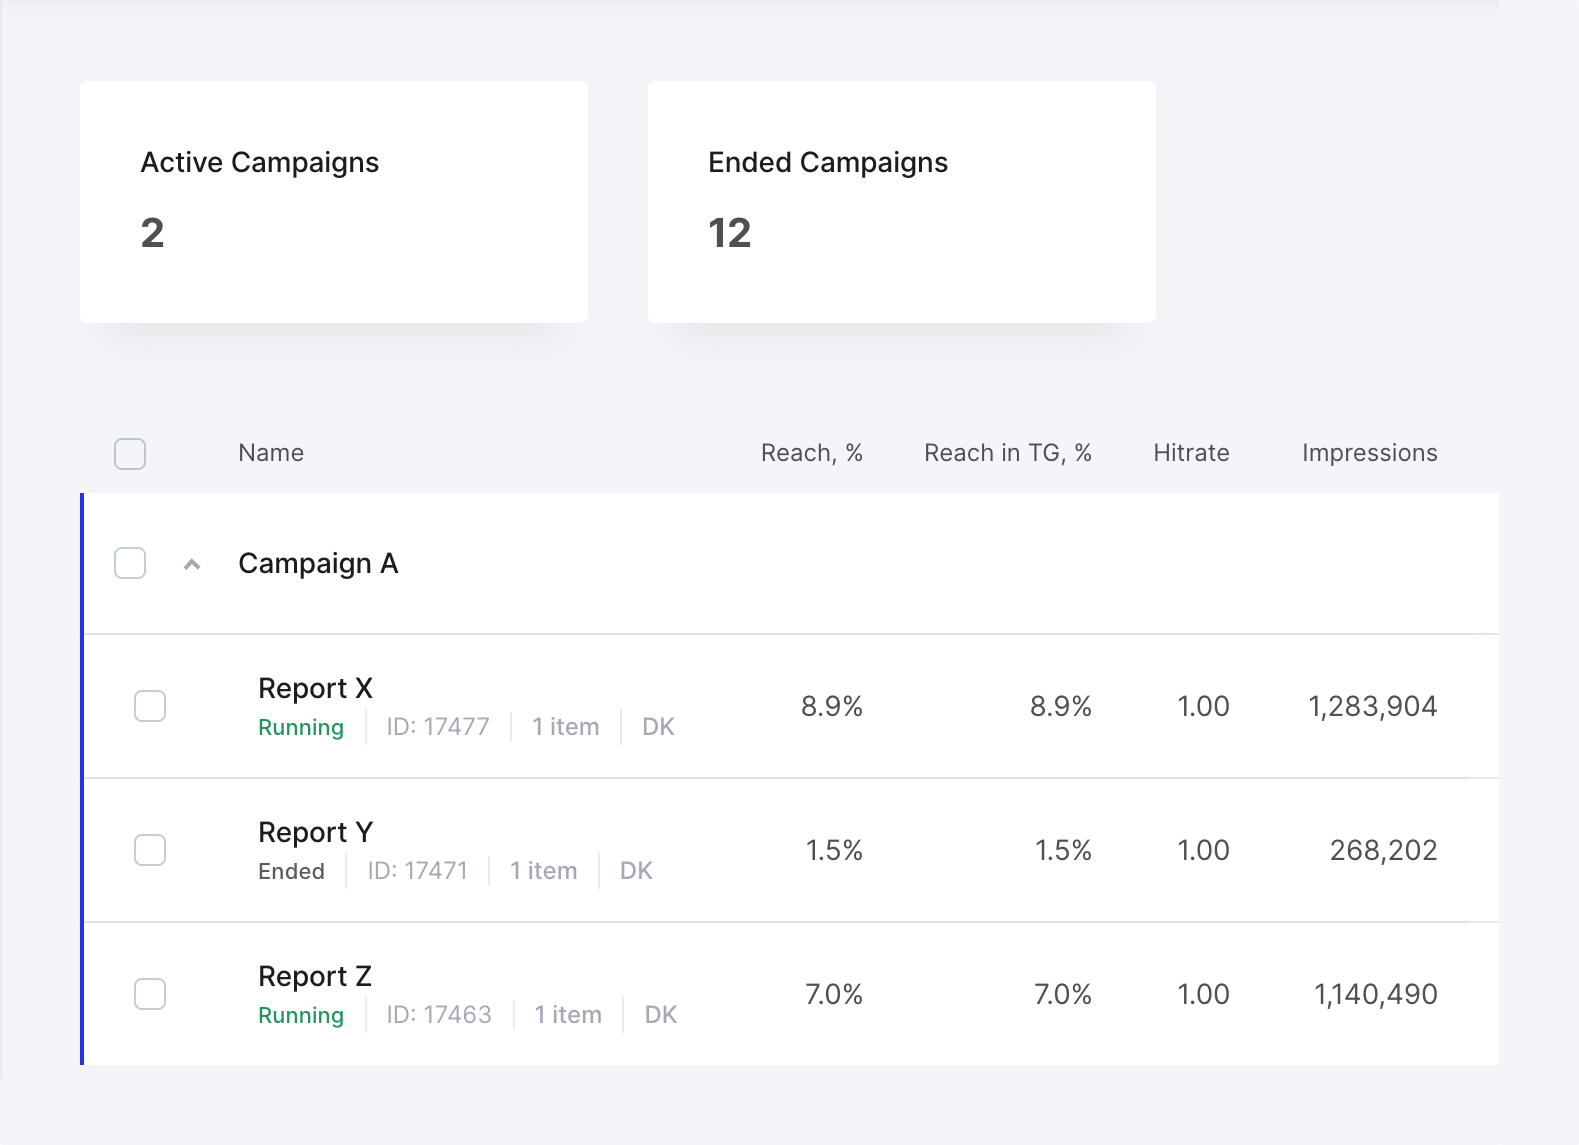Check the Campaign A row checkbox
This screenshot has height=1145, width=1579.
click(x=130, y=563)
